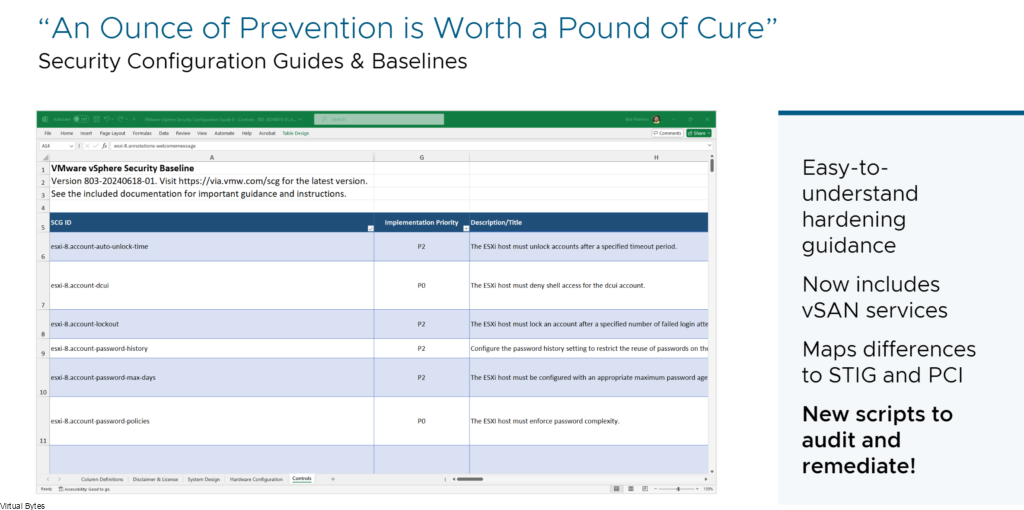Open the Table Design ribbon tab
Viewport: 1024px width, 510px height.
296,133
